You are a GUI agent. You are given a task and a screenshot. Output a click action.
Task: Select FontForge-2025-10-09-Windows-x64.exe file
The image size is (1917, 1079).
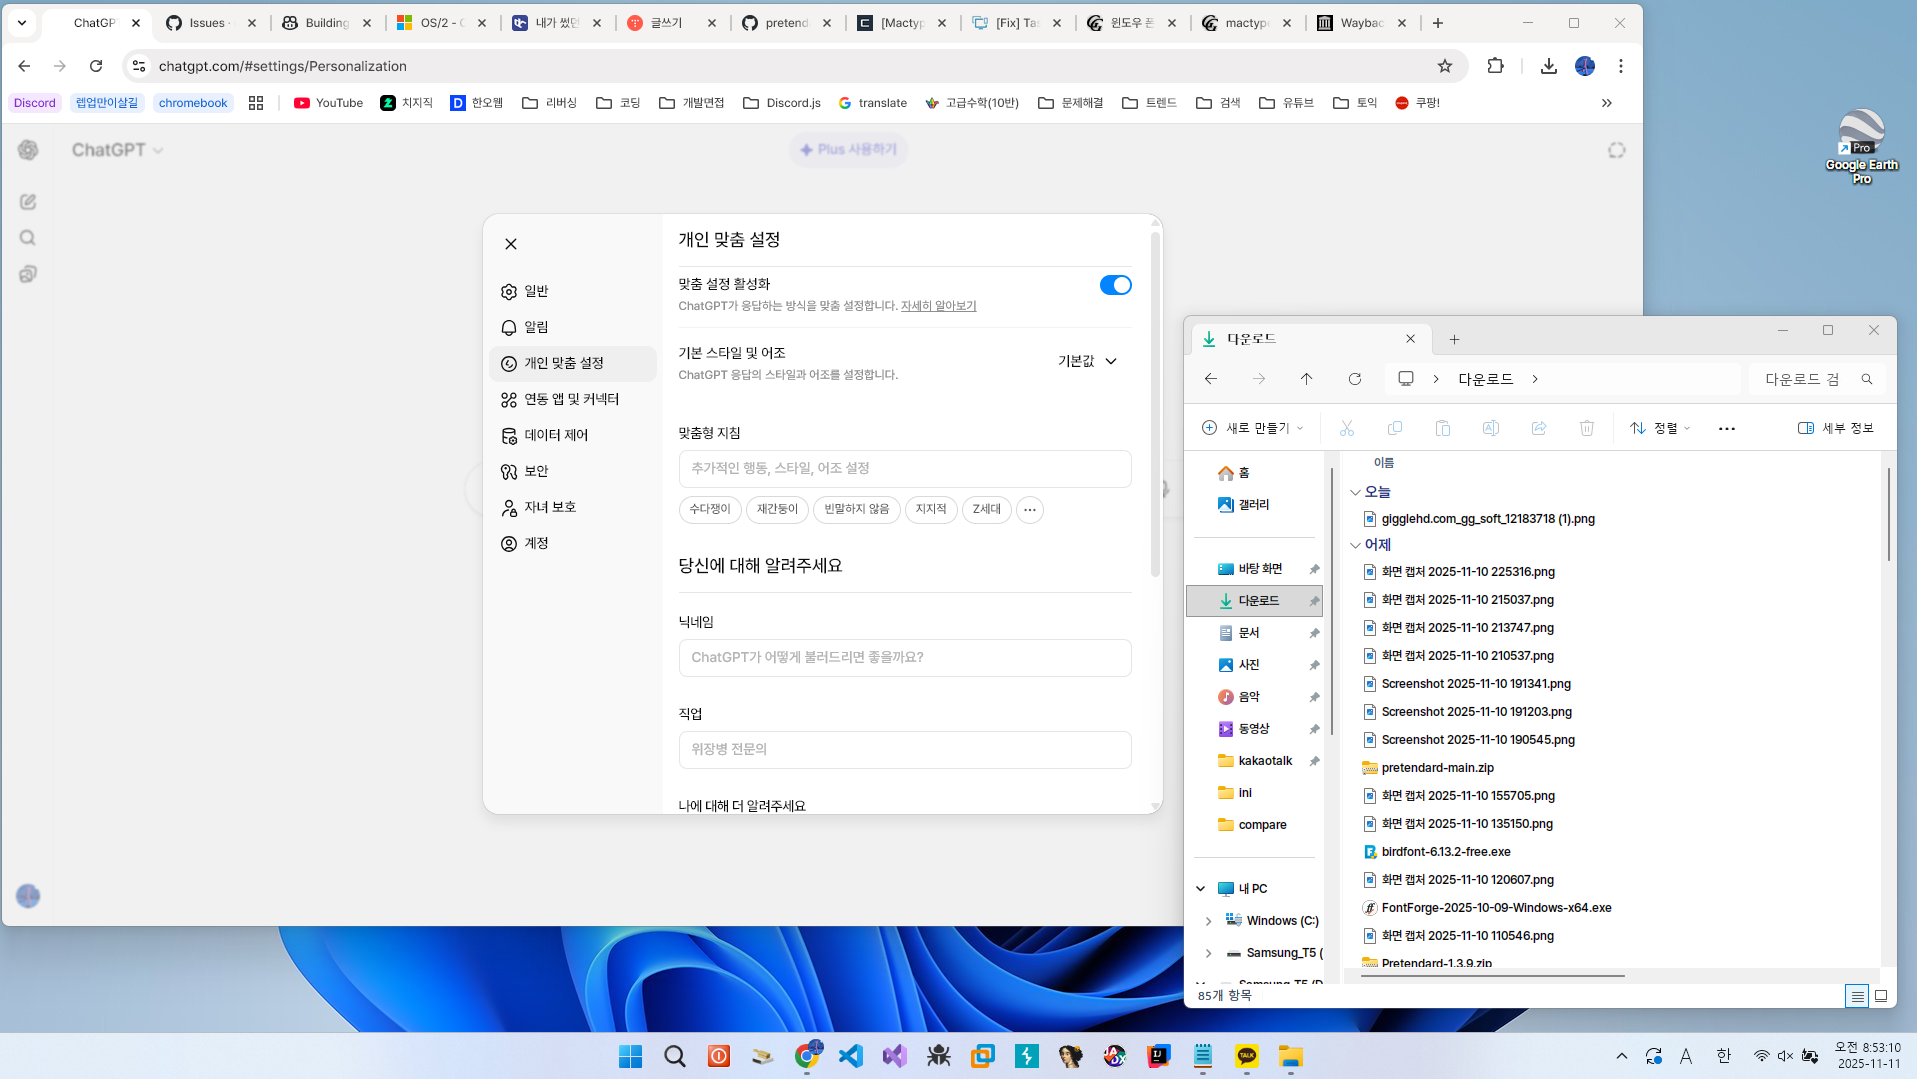[1496, 908]
